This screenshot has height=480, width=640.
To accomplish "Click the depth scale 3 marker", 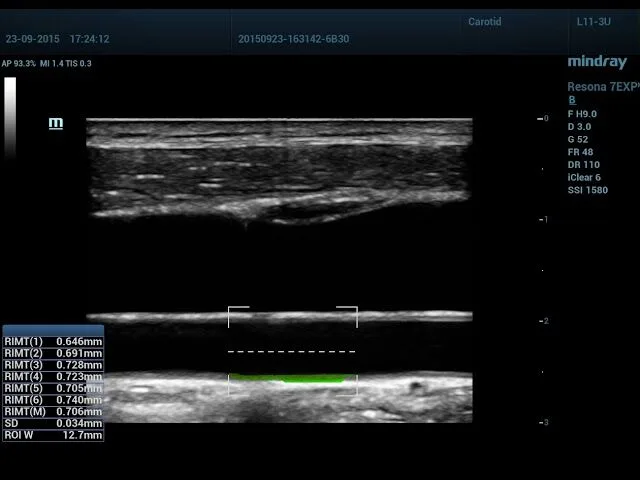I will [543, 422].
